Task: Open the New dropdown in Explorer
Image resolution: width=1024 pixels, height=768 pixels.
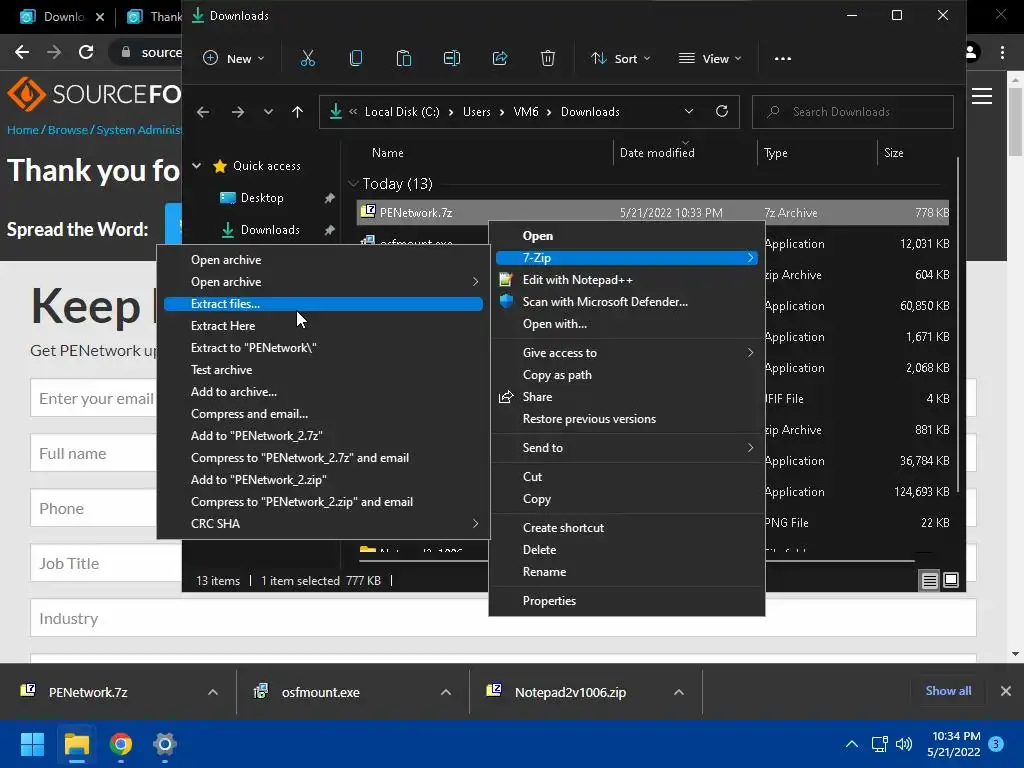Action: coord(233,58)
